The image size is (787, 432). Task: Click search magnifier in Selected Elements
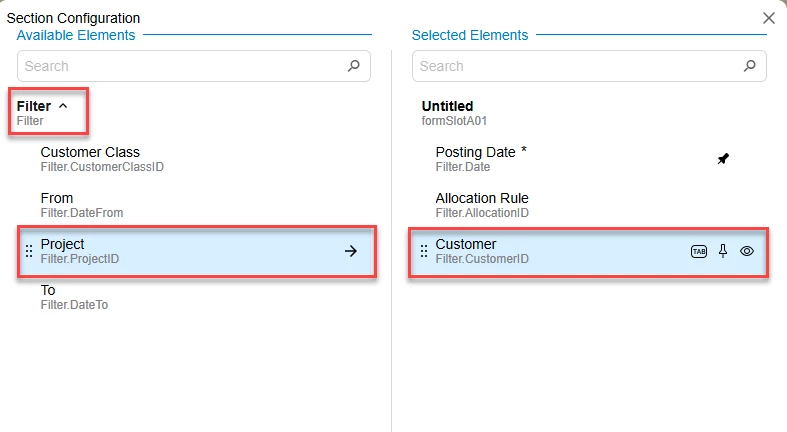point(749,66)
